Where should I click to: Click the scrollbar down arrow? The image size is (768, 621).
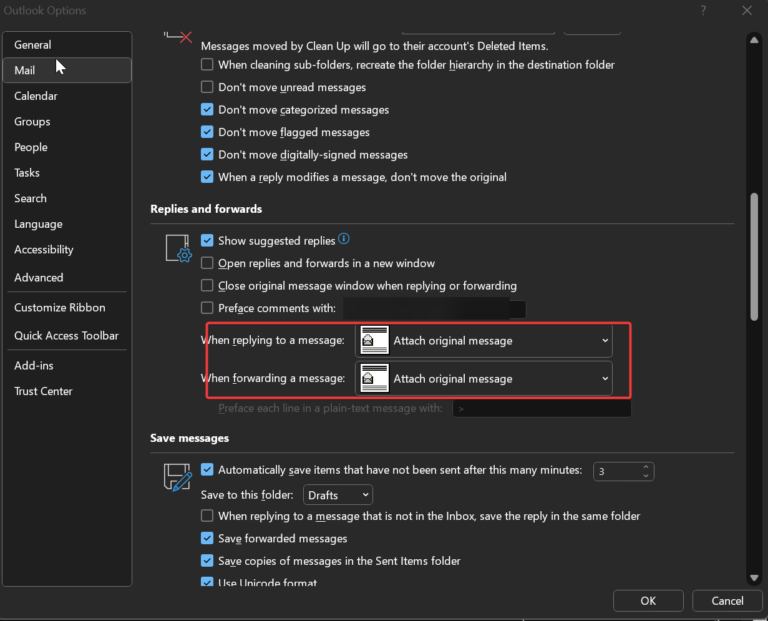754,578
